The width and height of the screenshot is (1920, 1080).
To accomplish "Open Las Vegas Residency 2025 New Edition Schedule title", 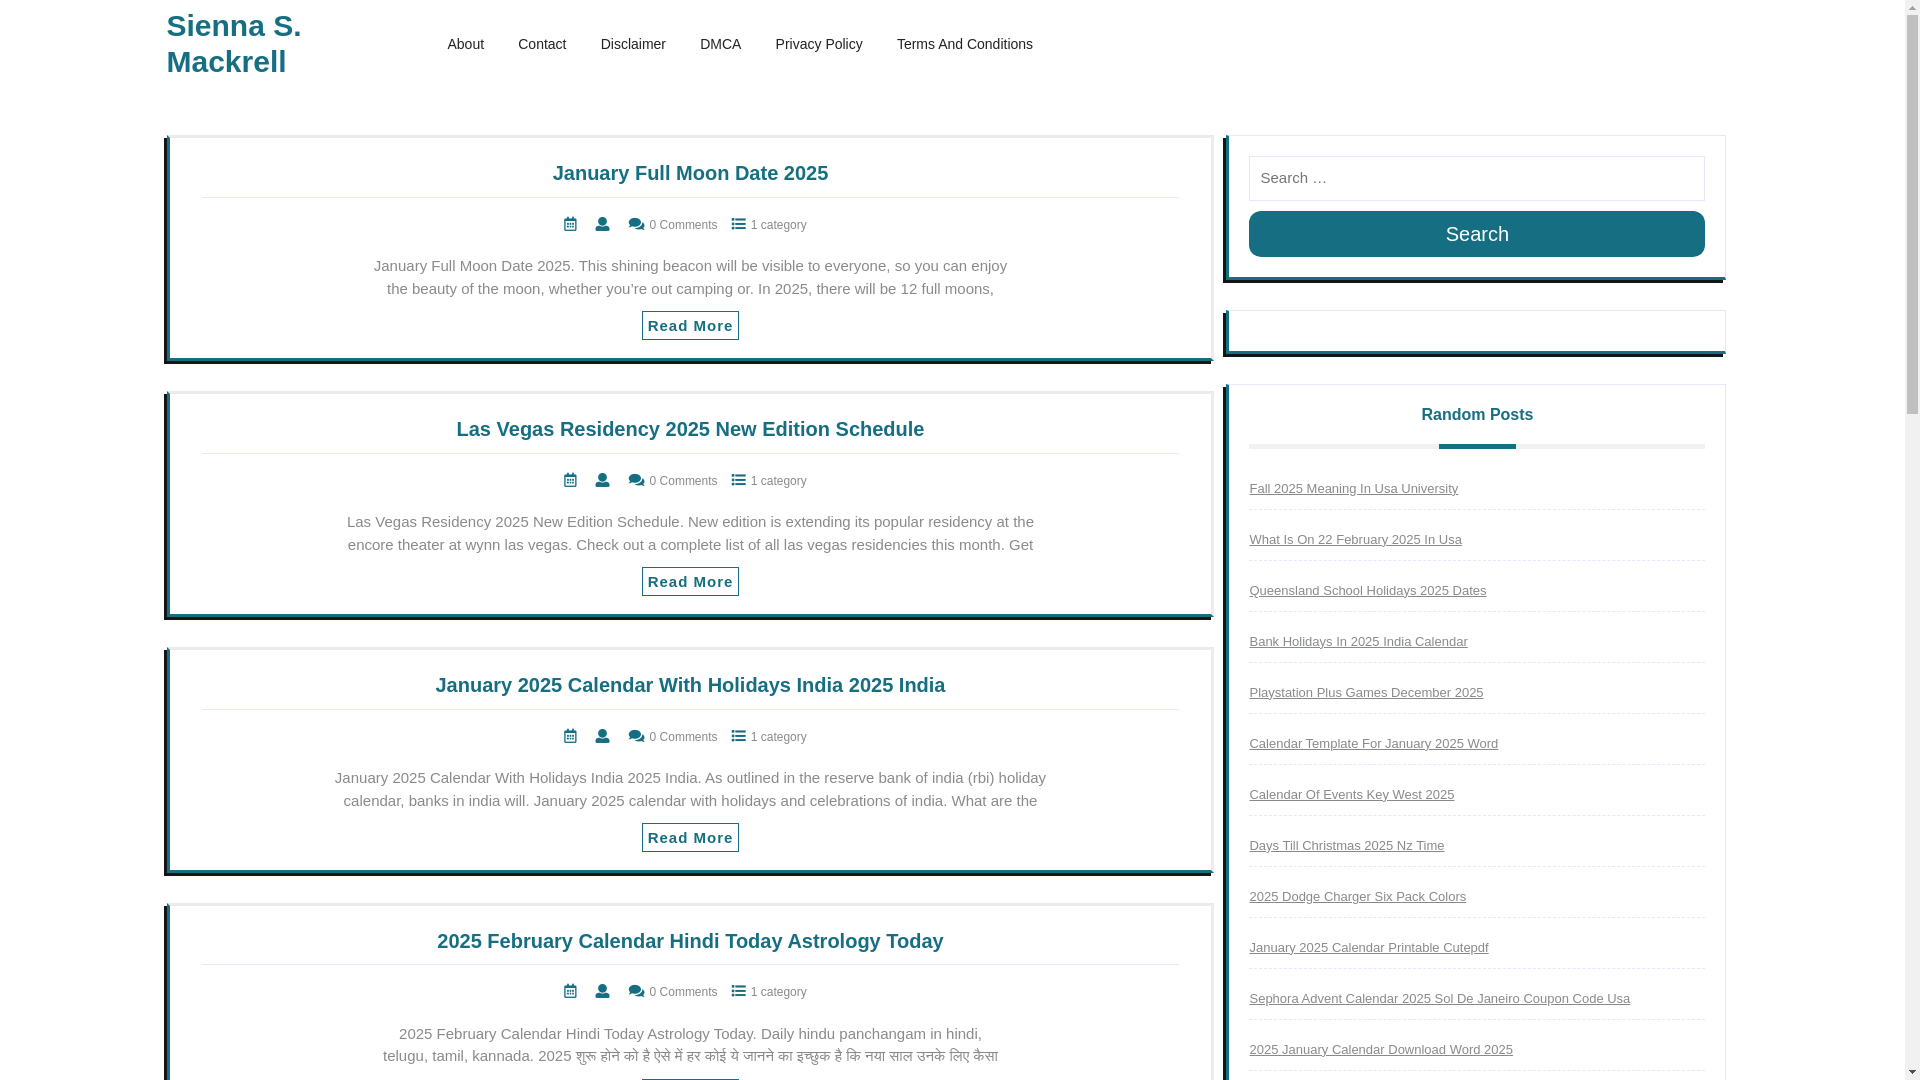I will [x=690, y=429].
